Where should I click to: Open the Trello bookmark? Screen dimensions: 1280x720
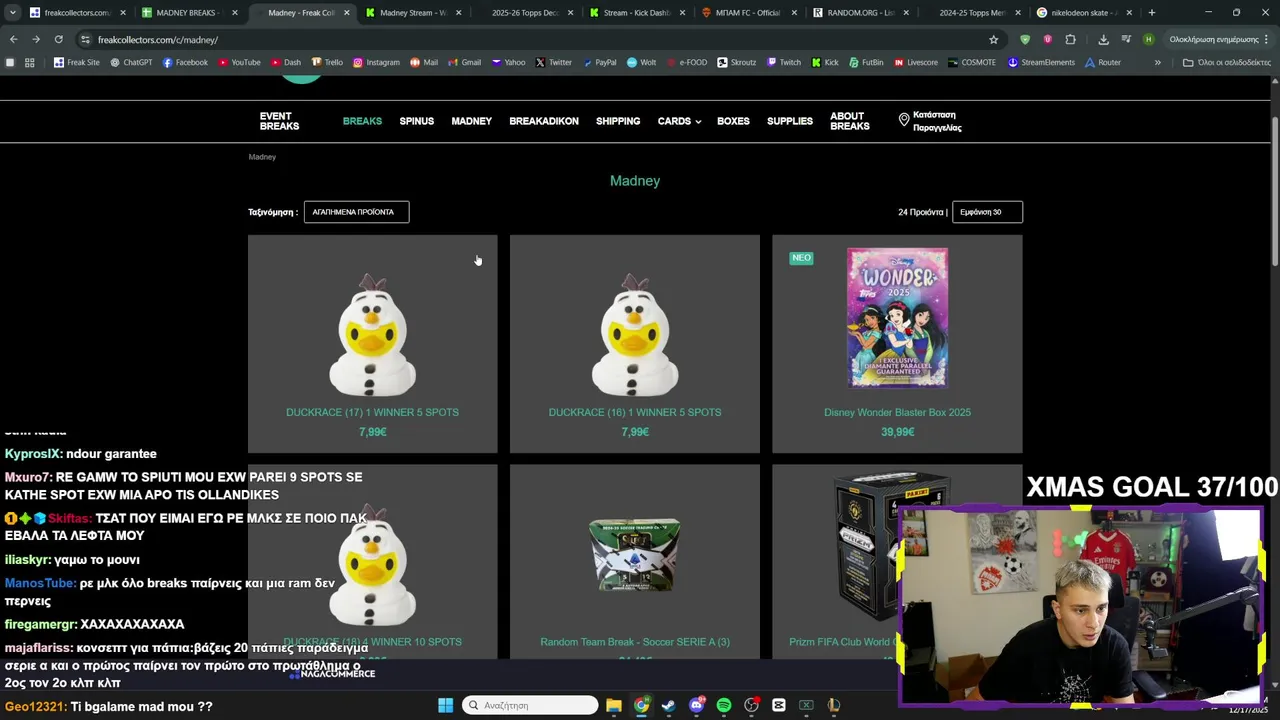327,62
